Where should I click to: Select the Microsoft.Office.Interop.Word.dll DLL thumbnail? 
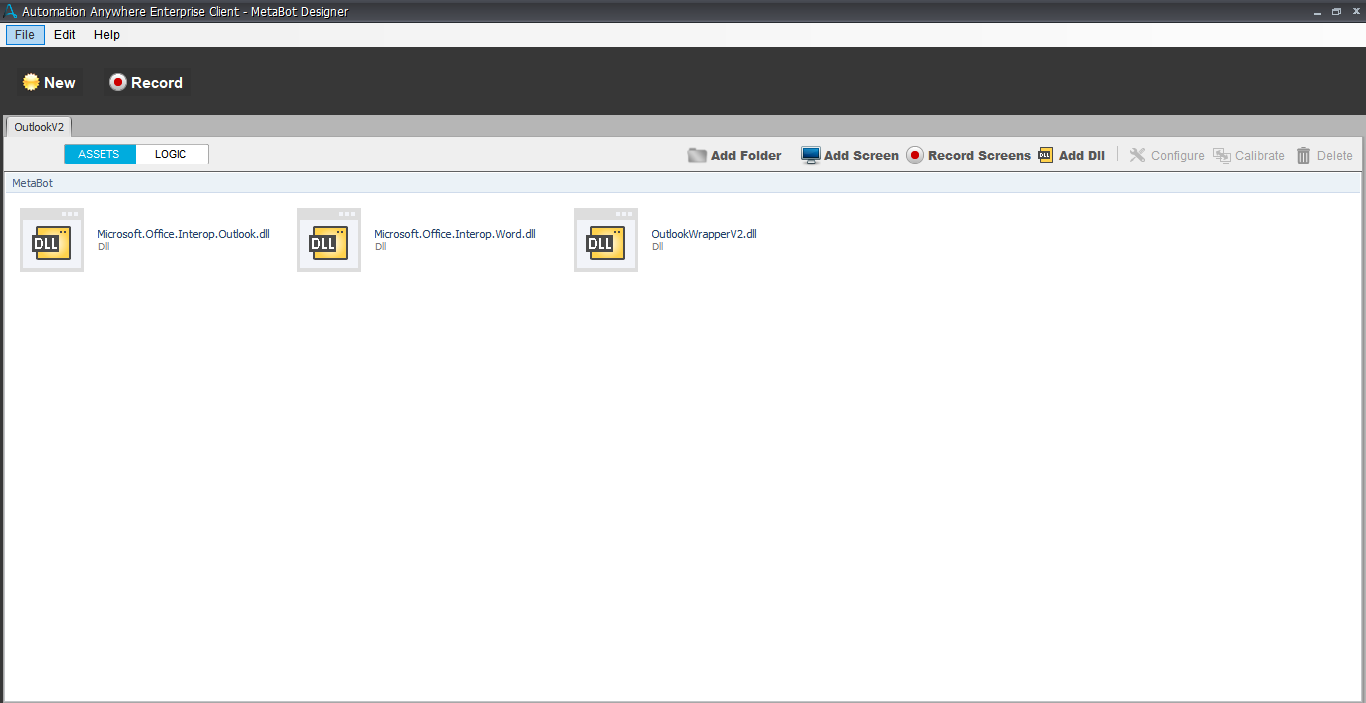[329, 240]
